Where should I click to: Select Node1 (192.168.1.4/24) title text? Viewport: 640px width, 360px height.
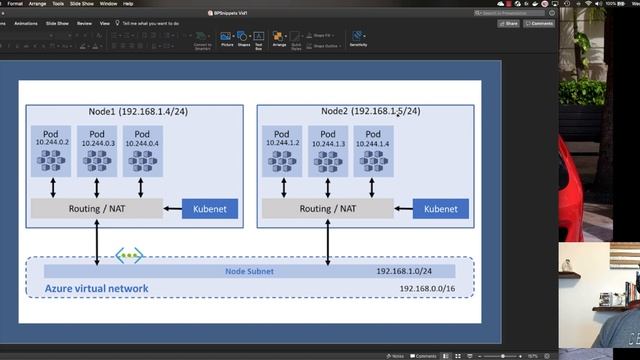point(138,111)
